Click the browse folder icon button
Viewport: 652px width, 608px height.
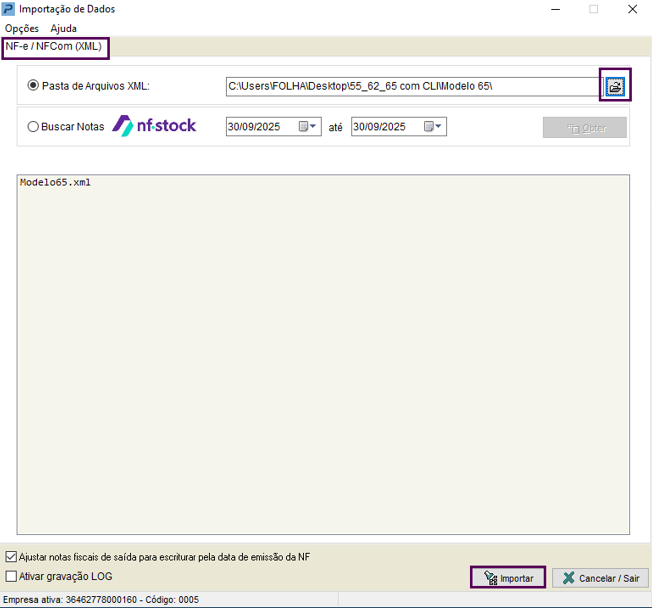click(x=615, y=87)
